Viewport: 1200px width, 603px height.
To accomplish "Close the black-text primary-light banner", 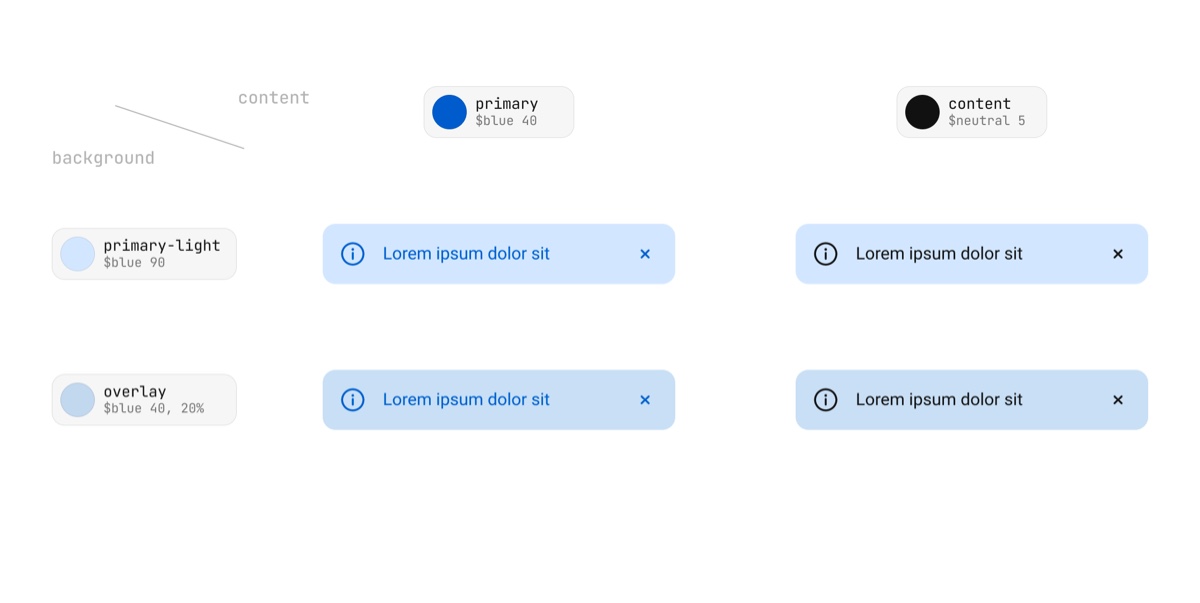I will pyautogui.click(x=1118, y=254).
